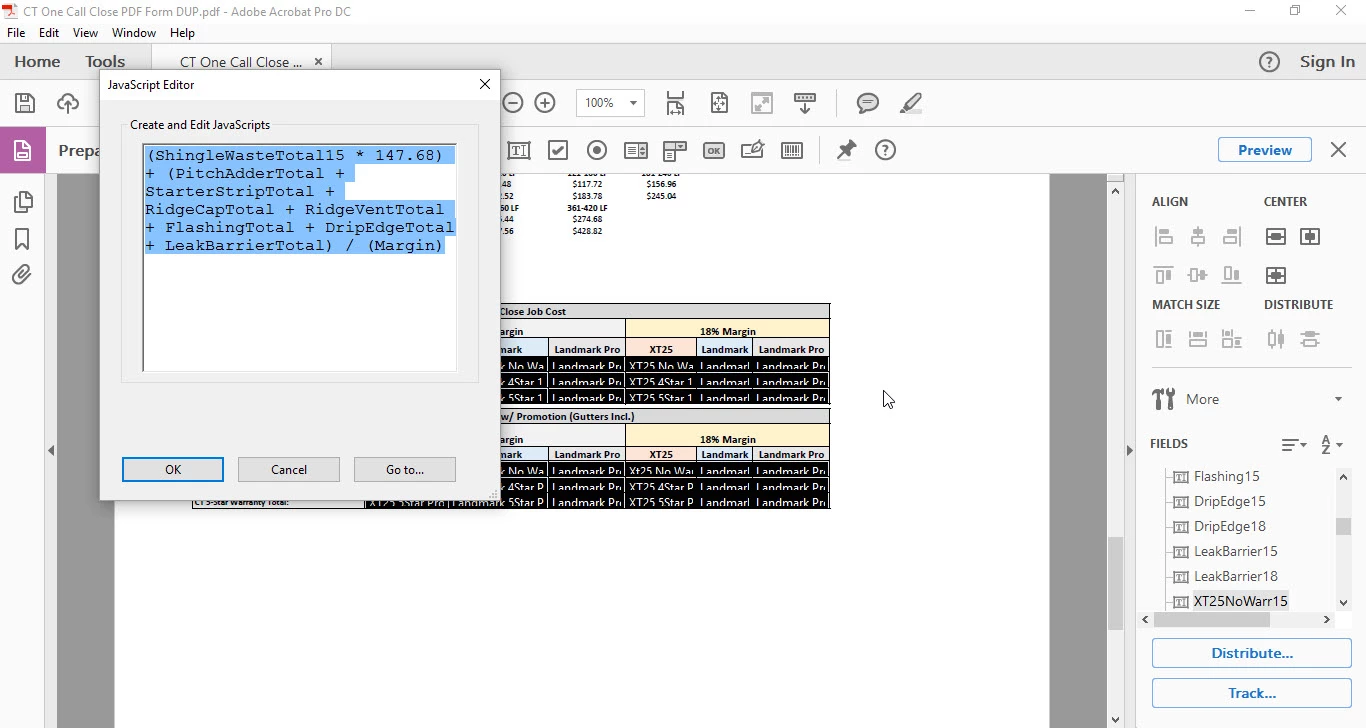1366x728 pixels.
Task: Add a comment with the speech bubble icon
Action: tap(868, 103)
